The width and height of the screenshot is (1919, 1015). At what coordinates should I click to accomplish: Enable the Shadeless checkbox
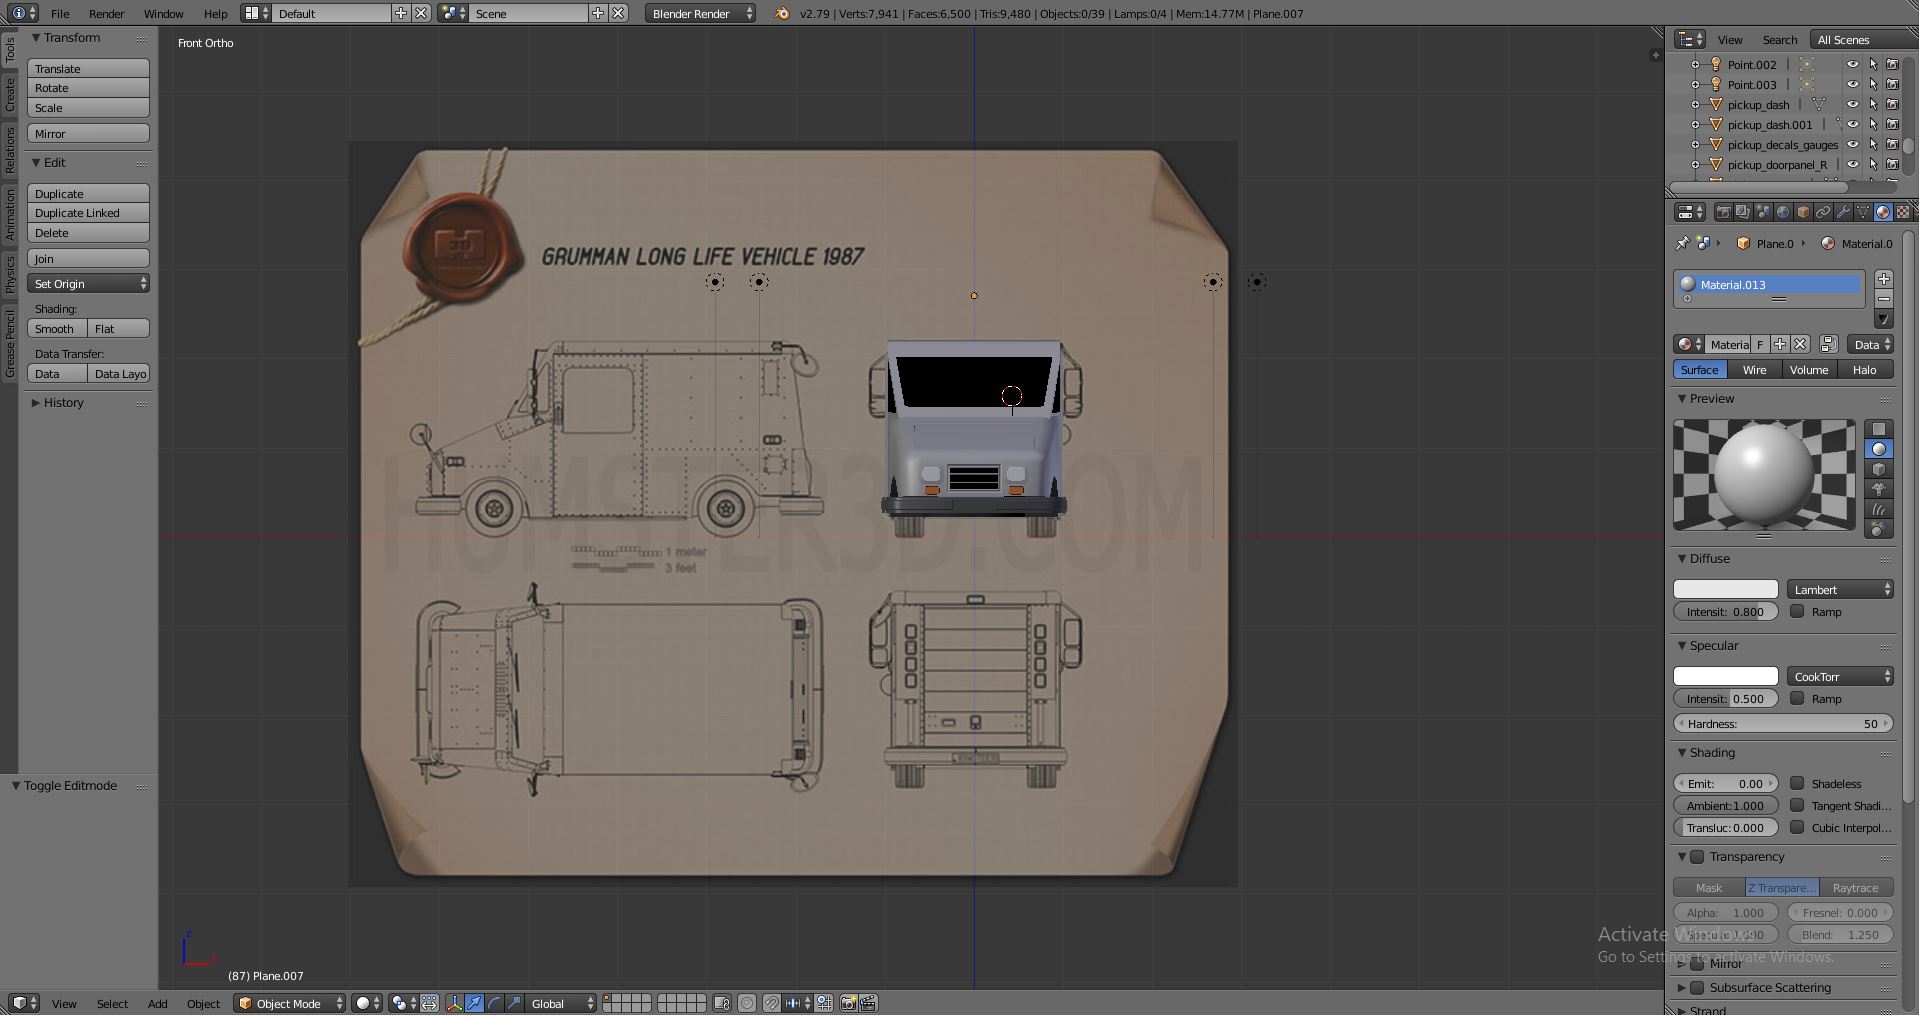pyautogui.click(x=1797, y=783)
